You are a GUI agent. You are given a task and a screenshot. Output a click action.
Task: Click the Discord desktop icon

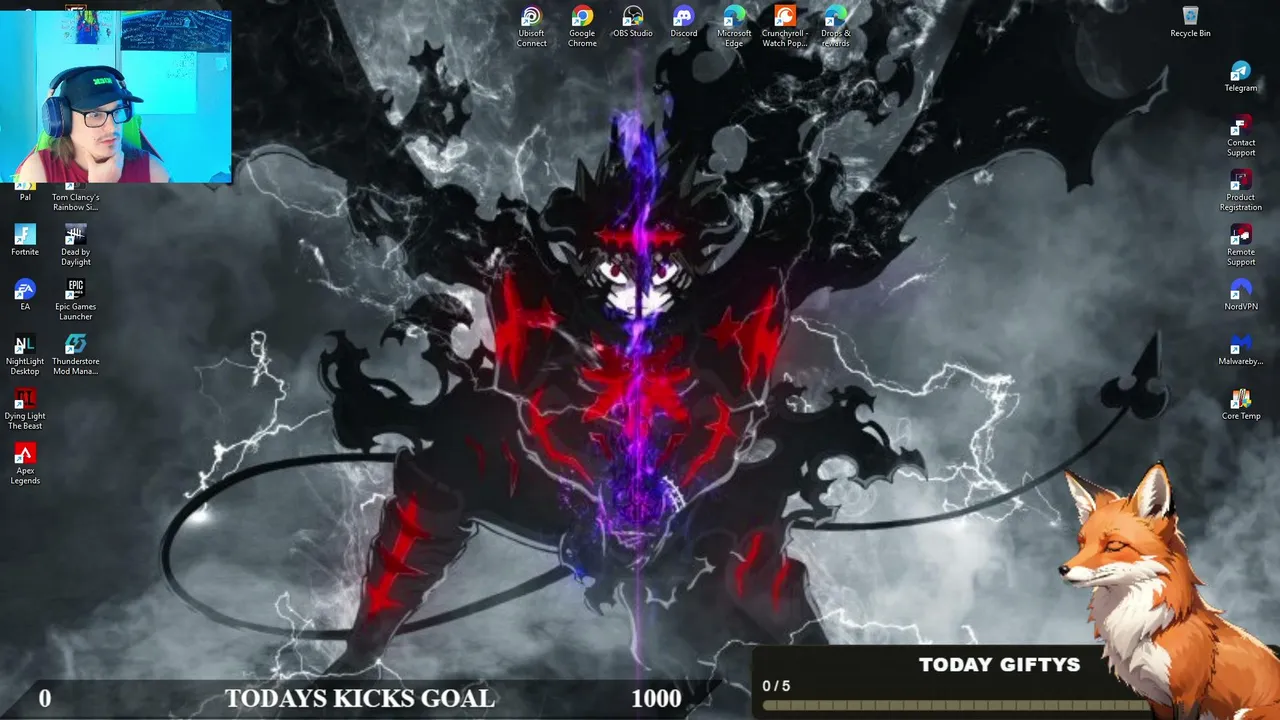[x=683, y=22]
